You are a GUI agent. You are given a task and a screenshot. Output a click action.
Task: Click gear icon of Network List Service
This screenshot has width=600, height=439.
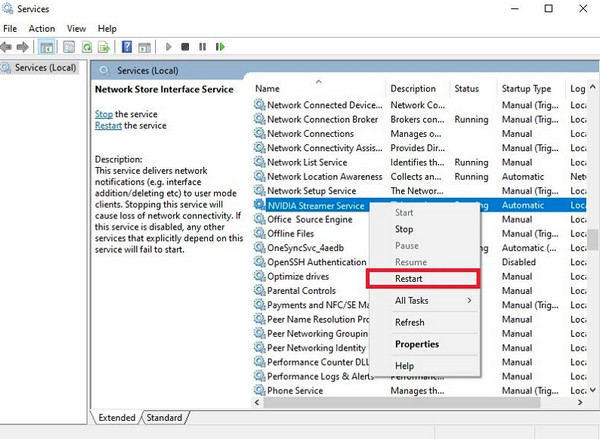tap(259, 162)
